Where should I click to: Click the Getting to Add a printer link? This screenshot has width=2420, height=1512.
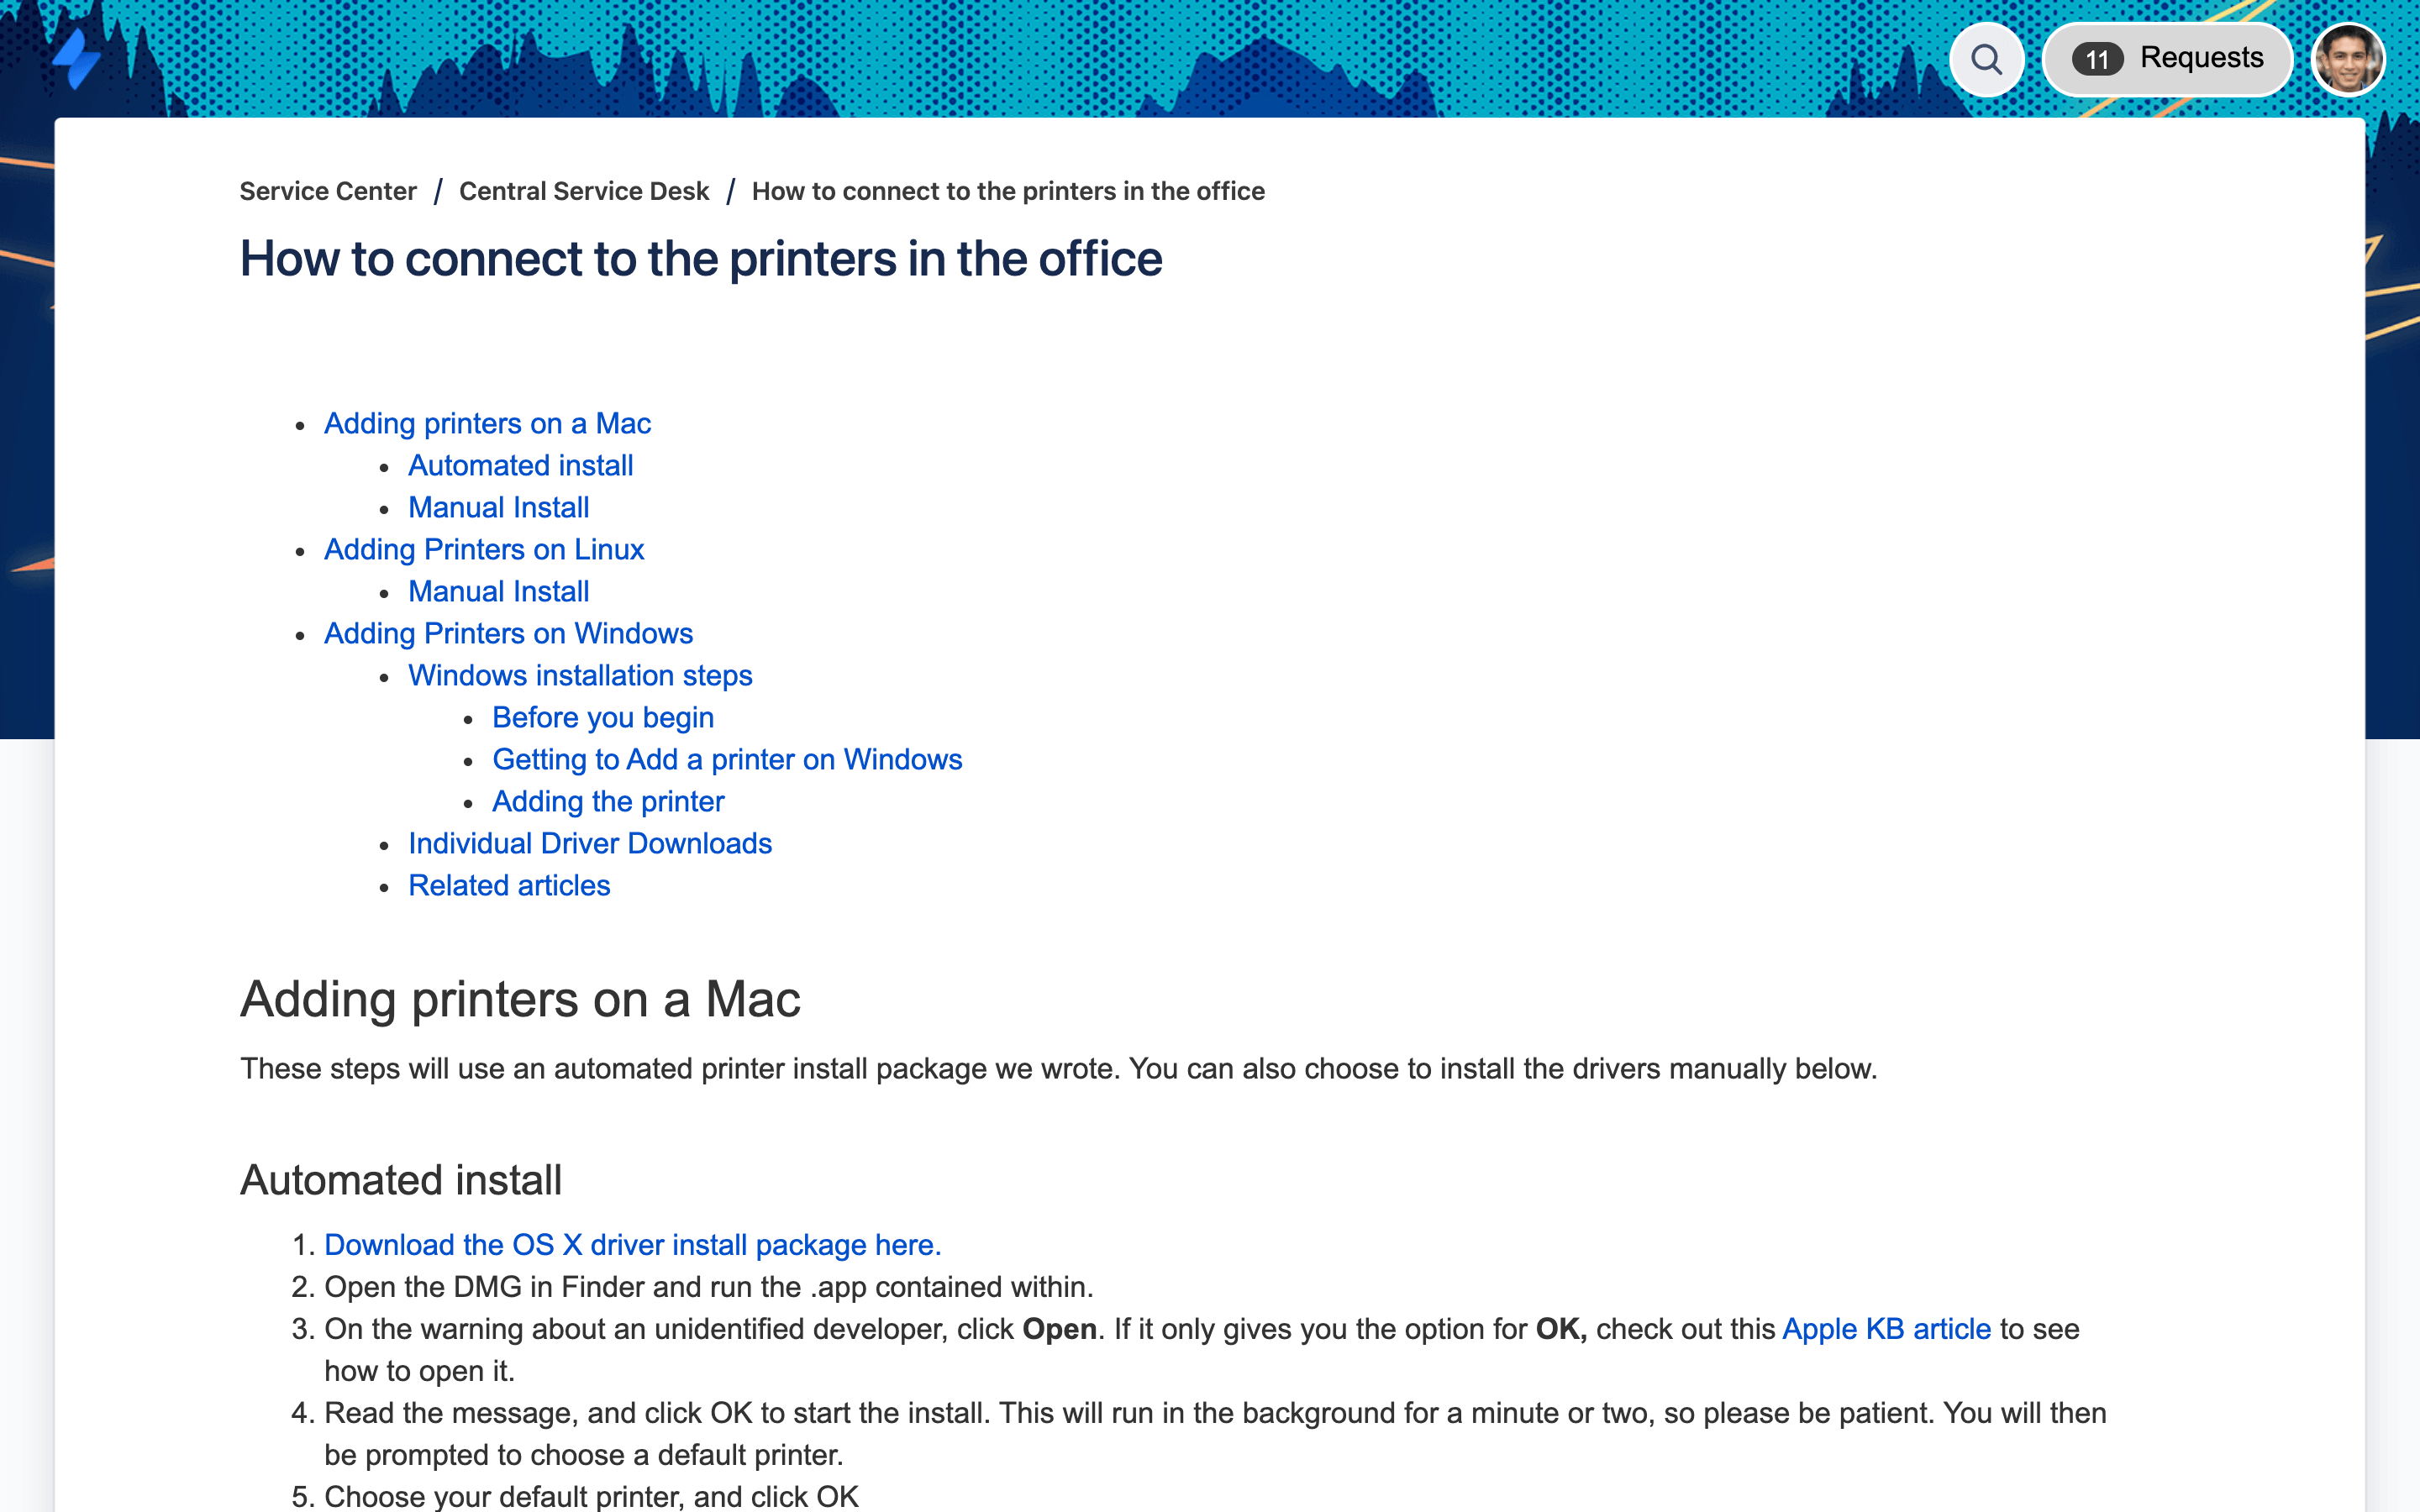click(x=727, y=758)
